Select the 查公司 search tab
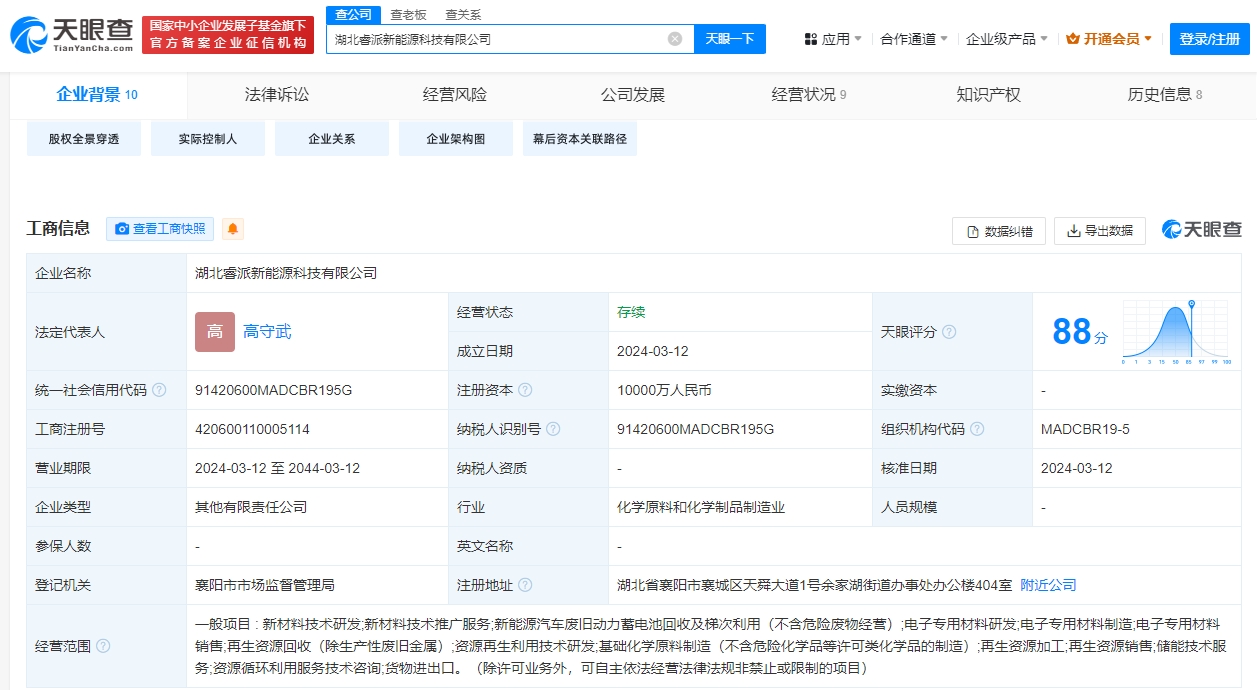Screen dimensions: 1257x690 pyautogui.click(x=353, y=14)
